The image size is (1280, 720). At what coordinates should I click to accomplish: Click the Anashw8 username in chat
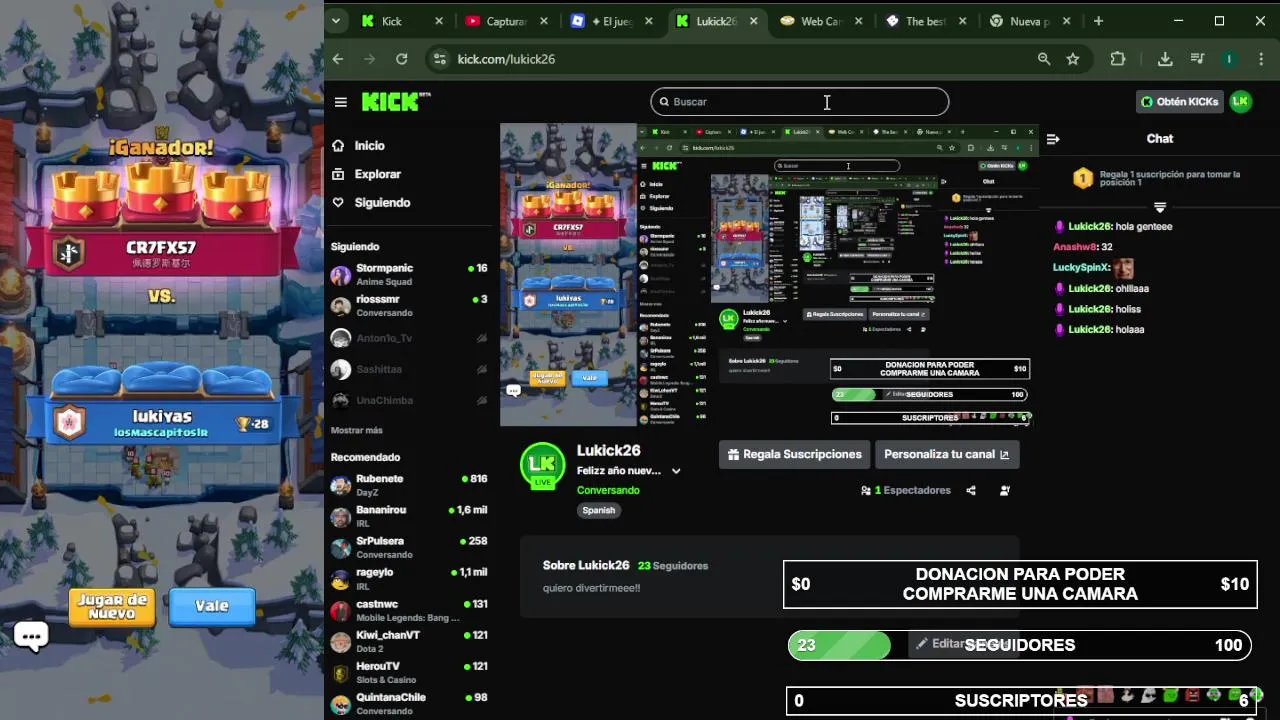pos(1075,247)
